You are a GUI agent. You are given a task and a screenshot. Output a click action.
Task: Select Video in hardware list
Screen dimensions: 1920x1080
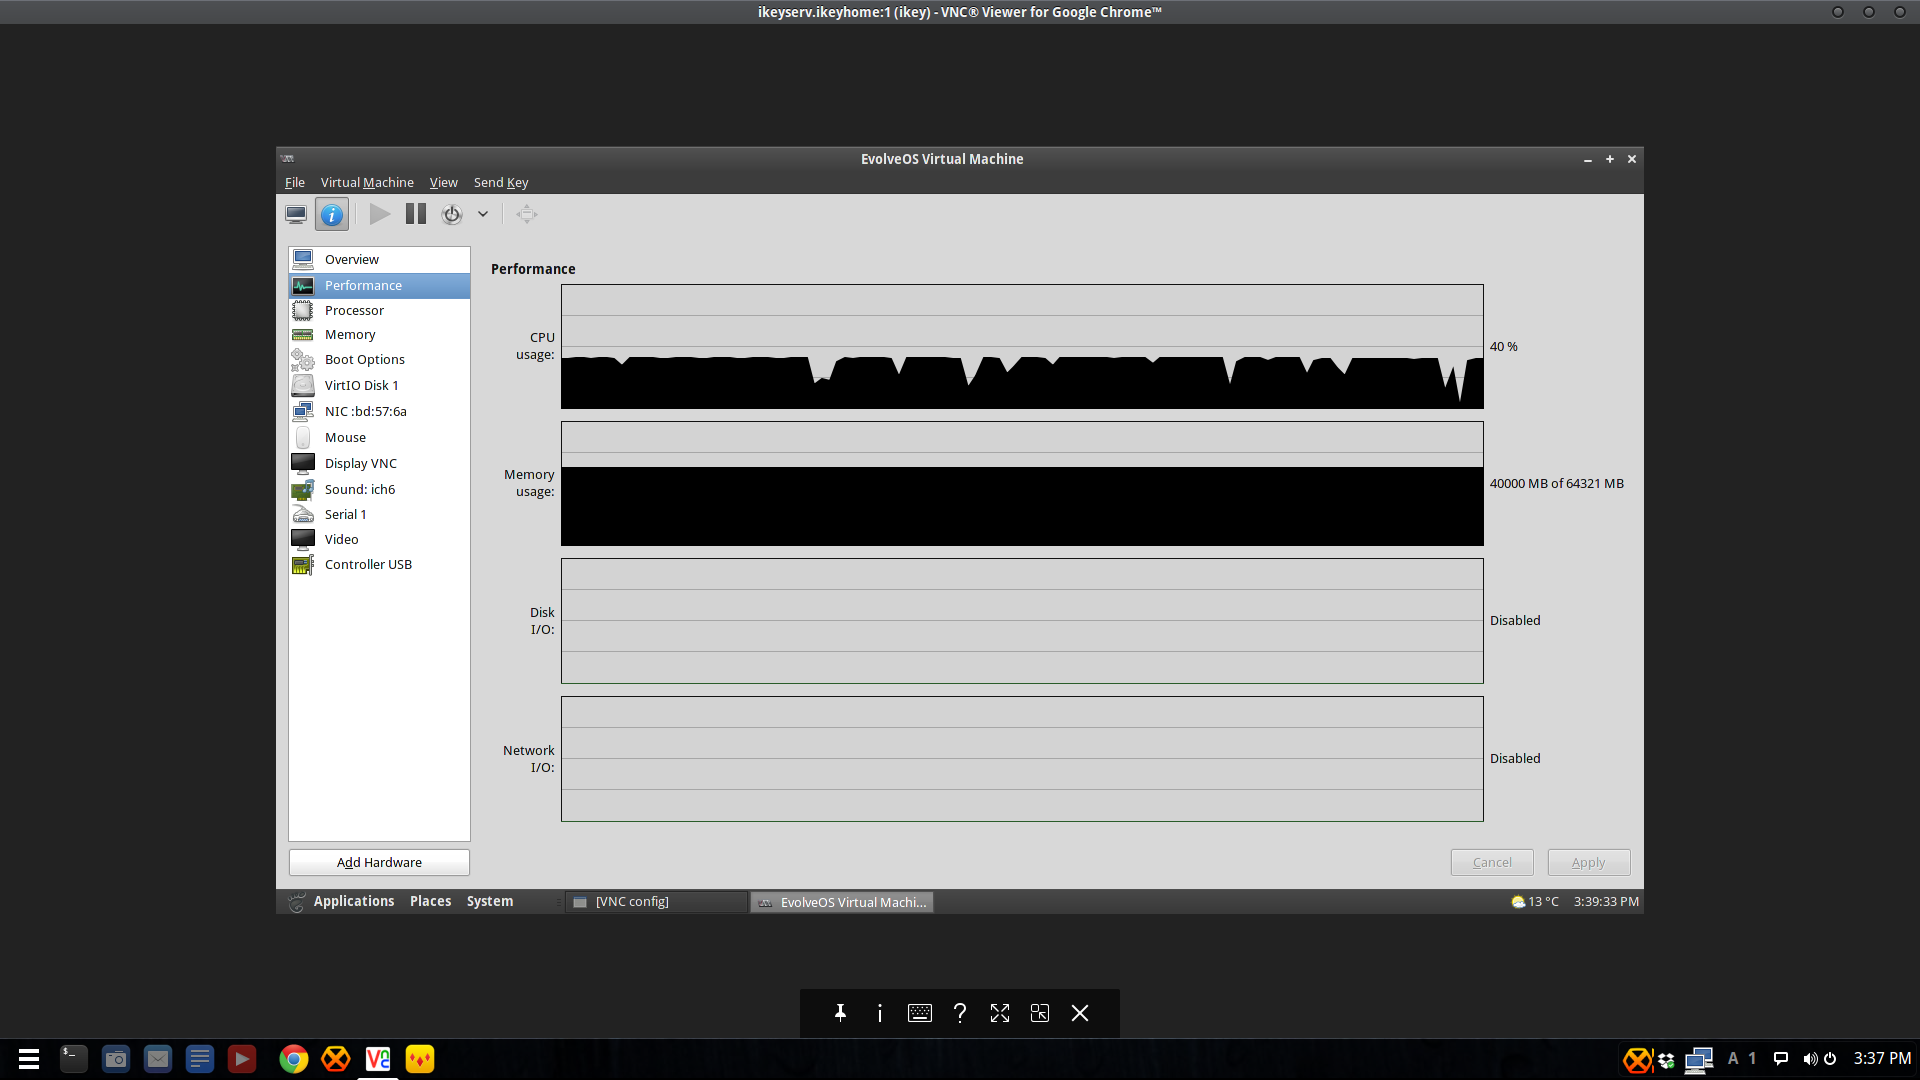coord(379,539)
